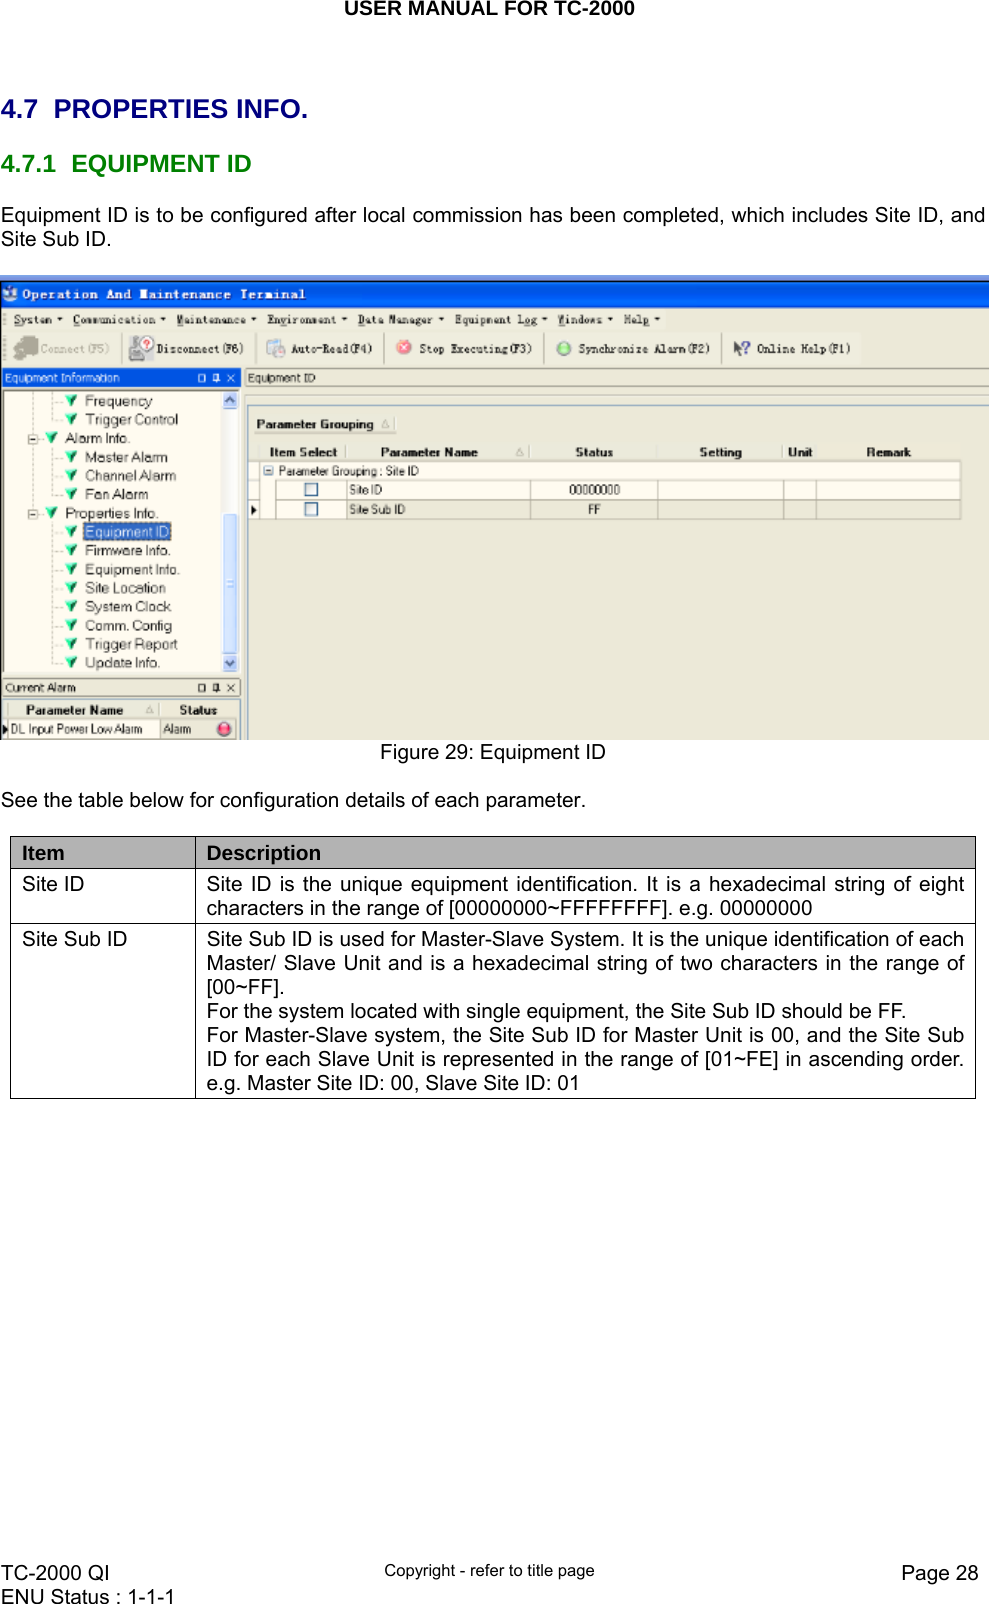Click Site Sub ID status value FF
This screenshot has height=1604, width=989.
594,509
